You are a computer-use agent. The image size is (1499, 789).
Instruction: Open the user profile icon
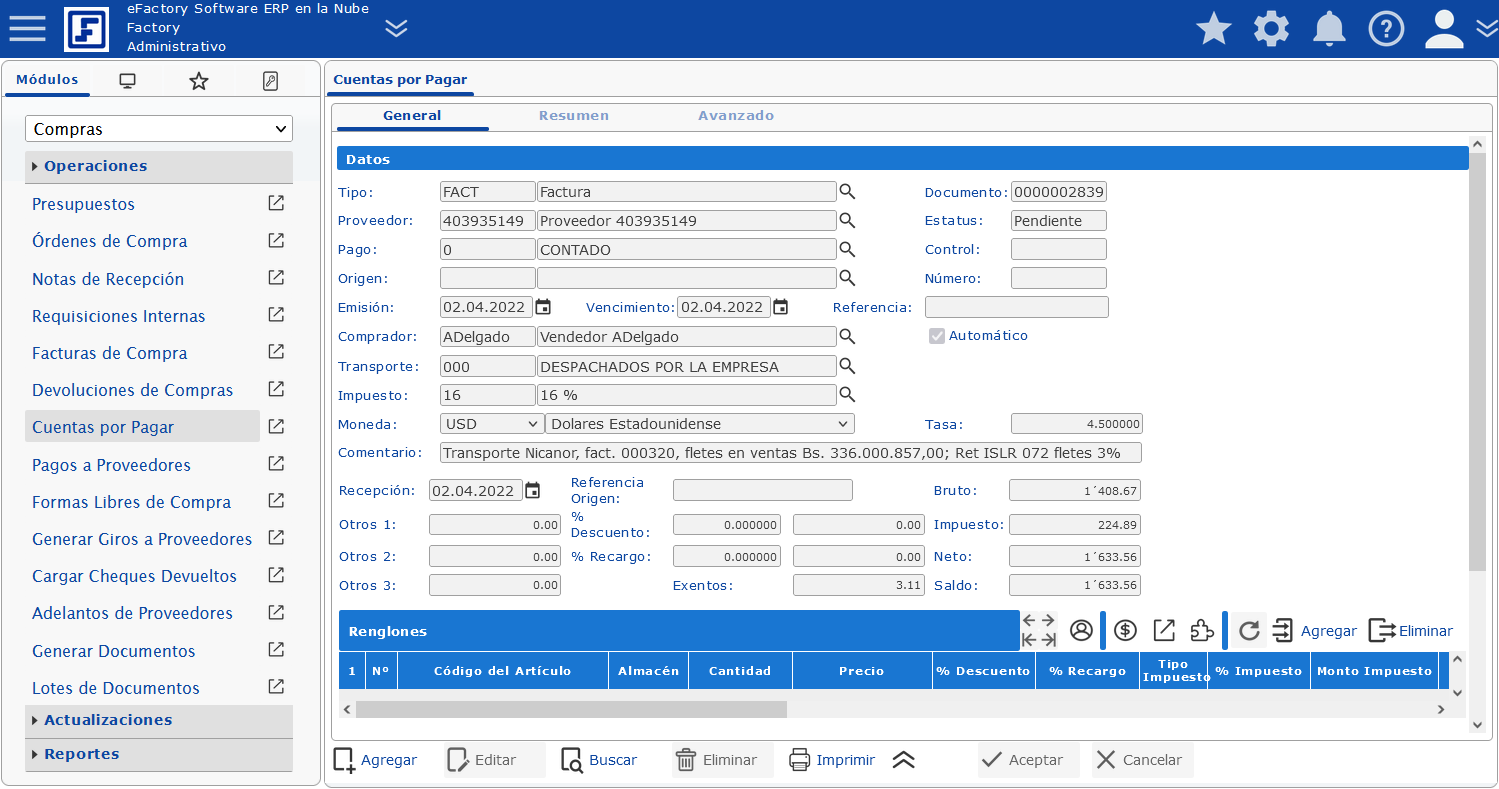(1444, 28)
